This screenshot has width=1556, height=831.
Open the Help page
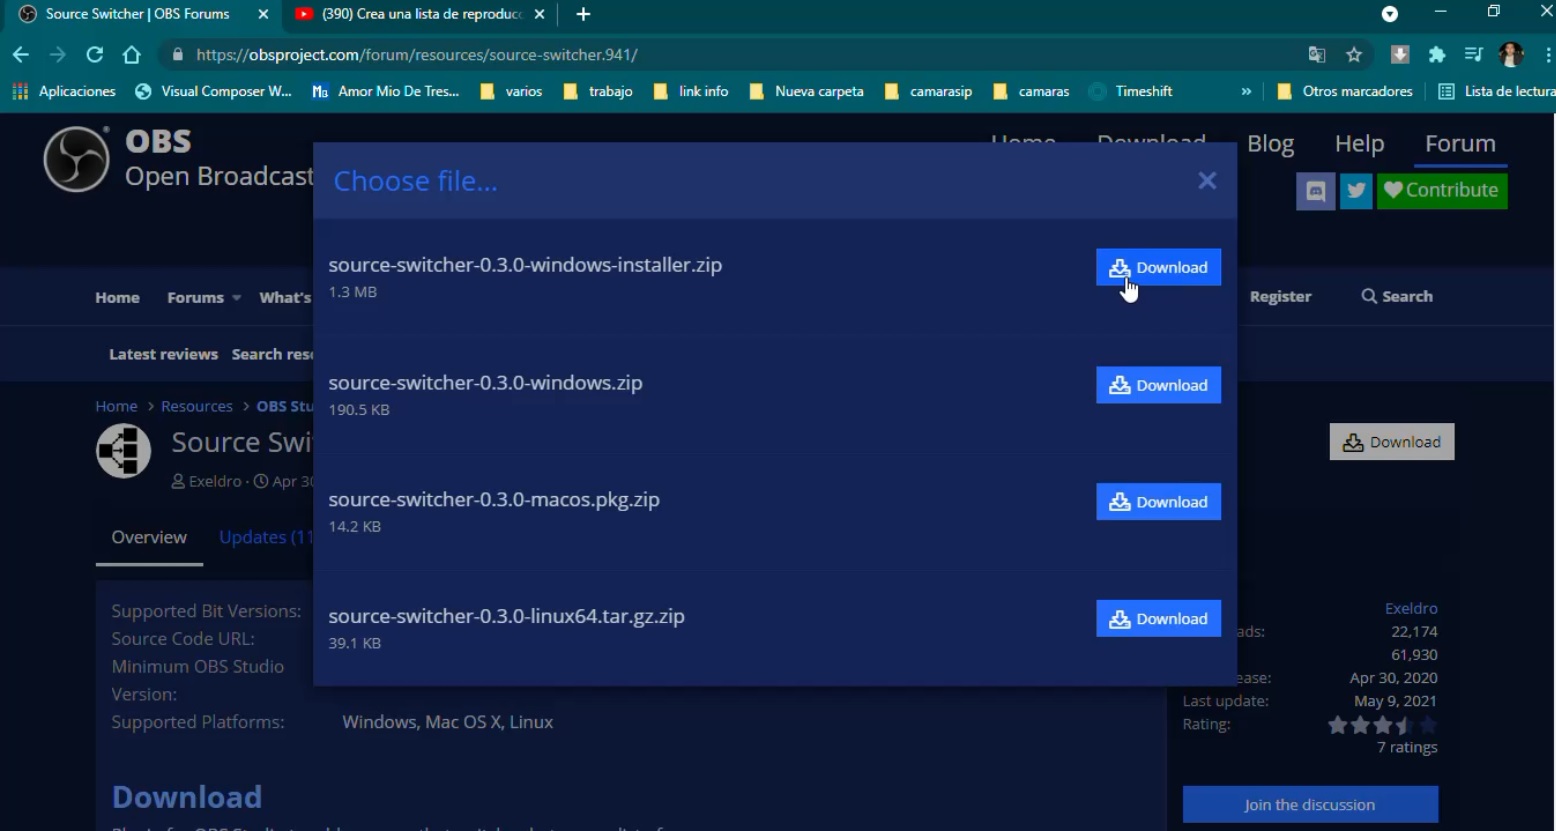pos(1359,144)
